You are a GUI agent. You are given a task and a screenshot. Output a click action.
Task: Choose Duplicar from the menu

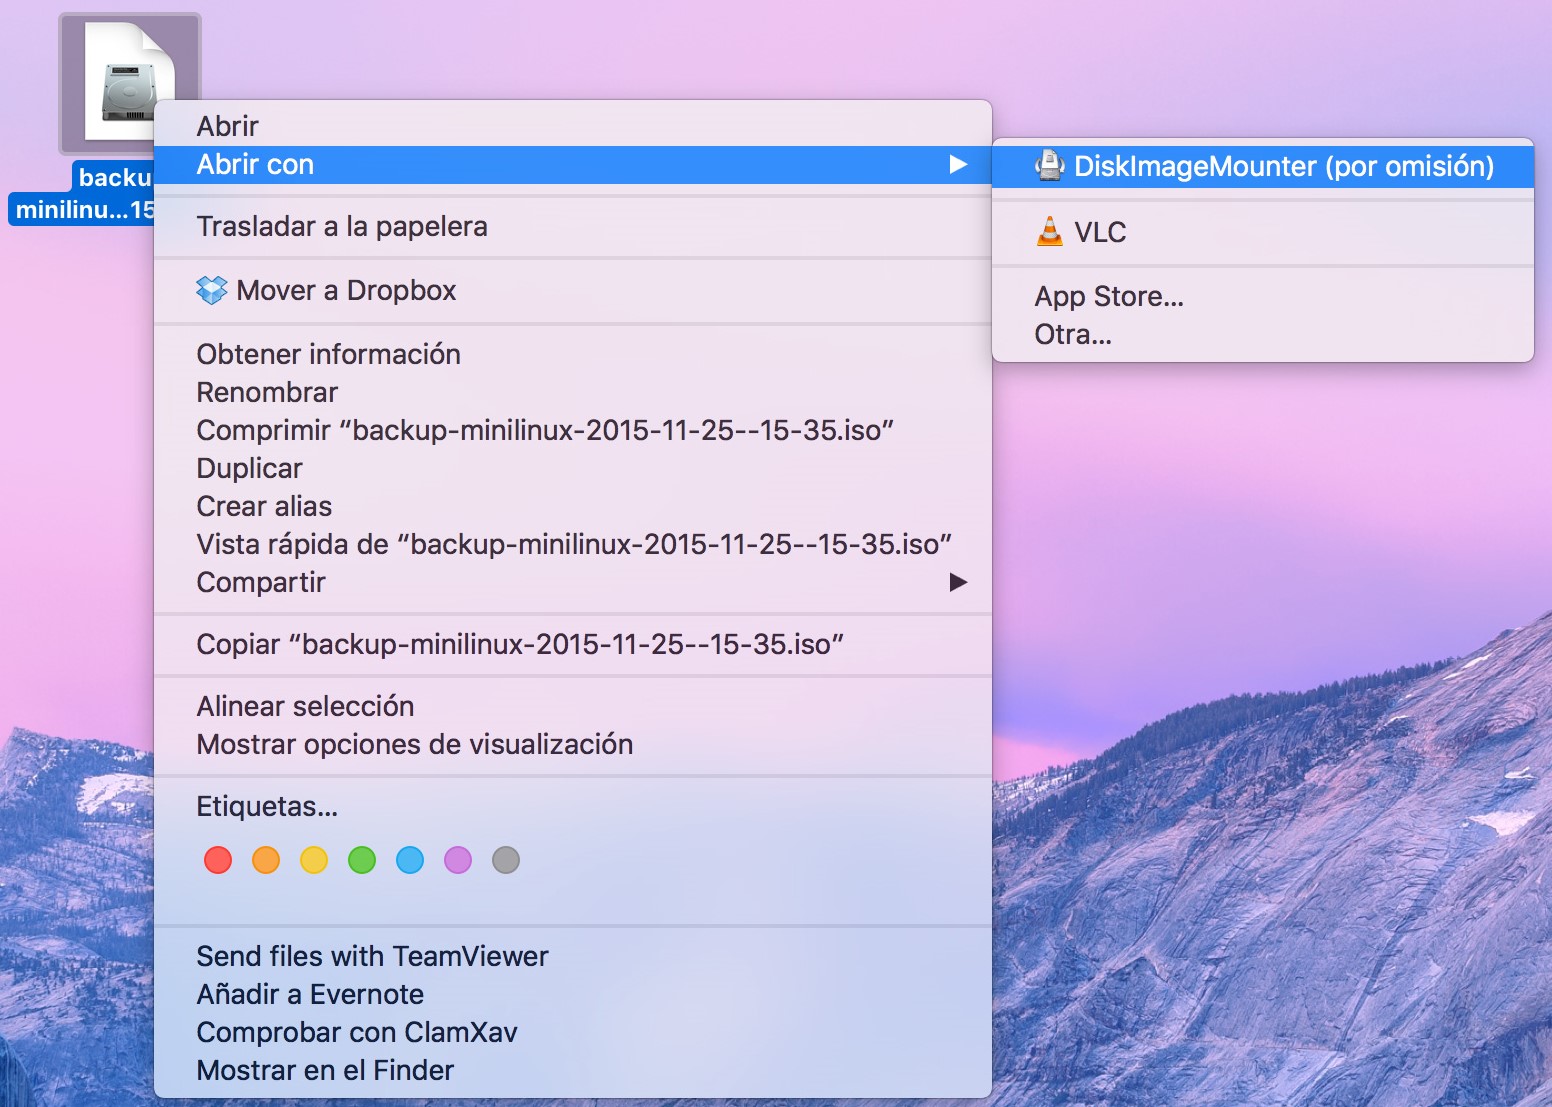click(x=573, y=468)
